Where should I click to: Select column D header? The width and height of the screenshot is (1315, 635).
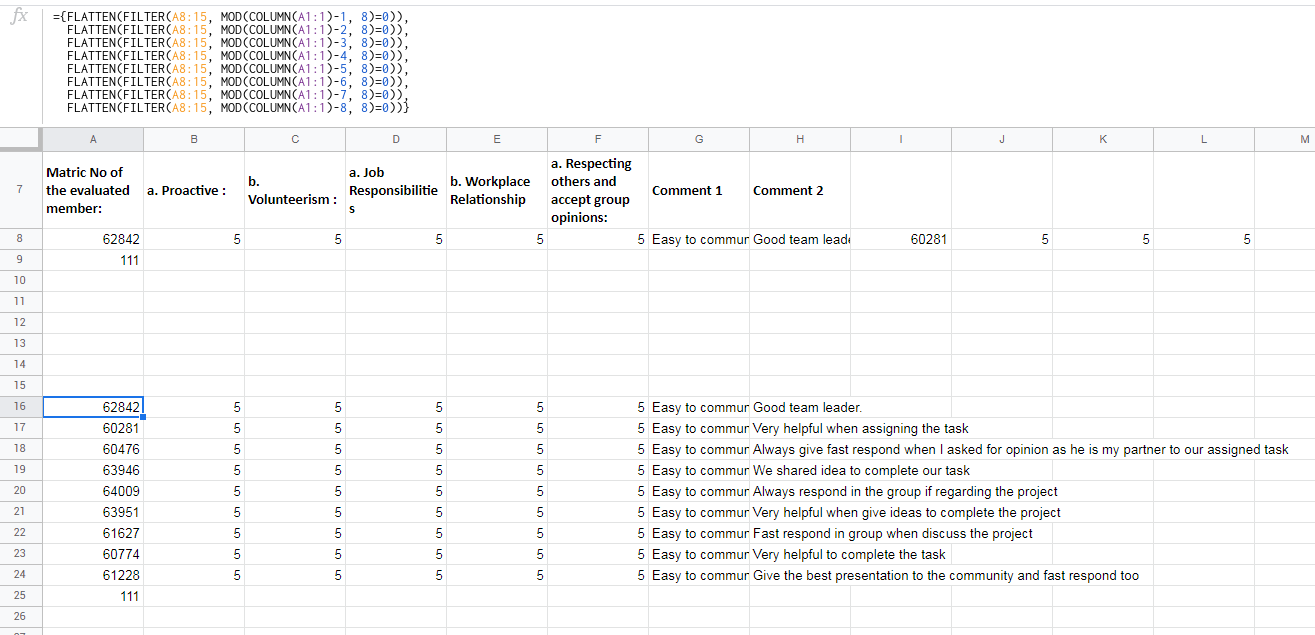[x=396, y=139]
